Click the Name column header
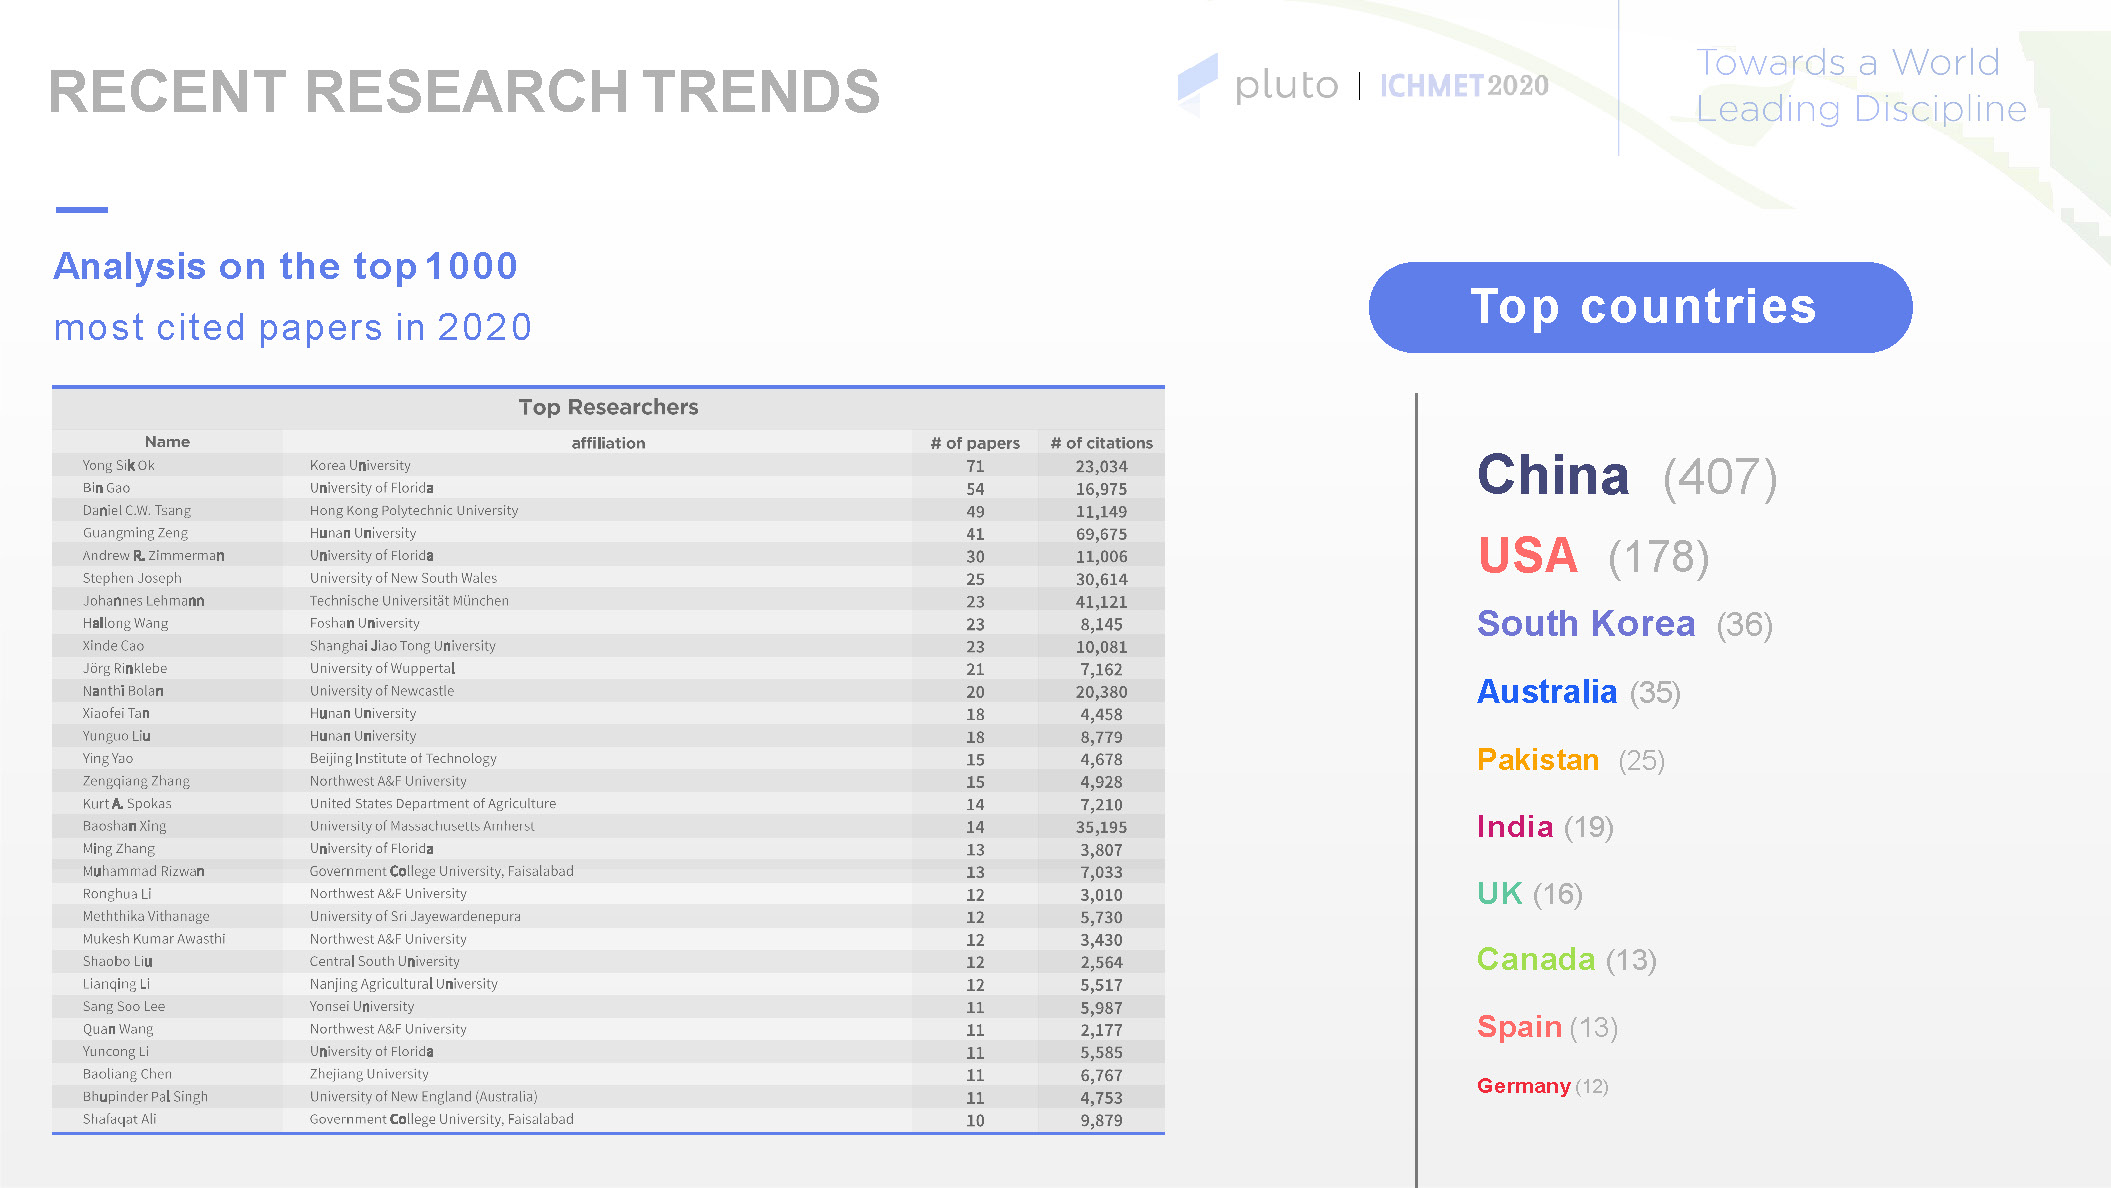 (x=167, y=442)
